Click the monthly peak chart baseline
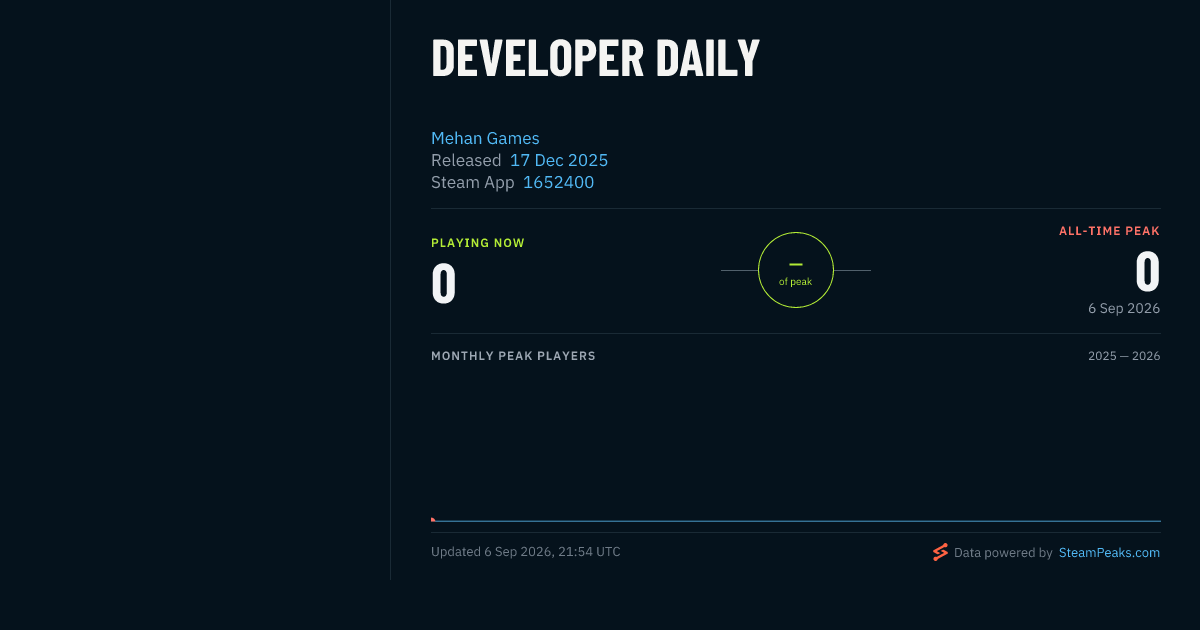Viewport: 1200px width, 630px height. click(x=796, y=521)
